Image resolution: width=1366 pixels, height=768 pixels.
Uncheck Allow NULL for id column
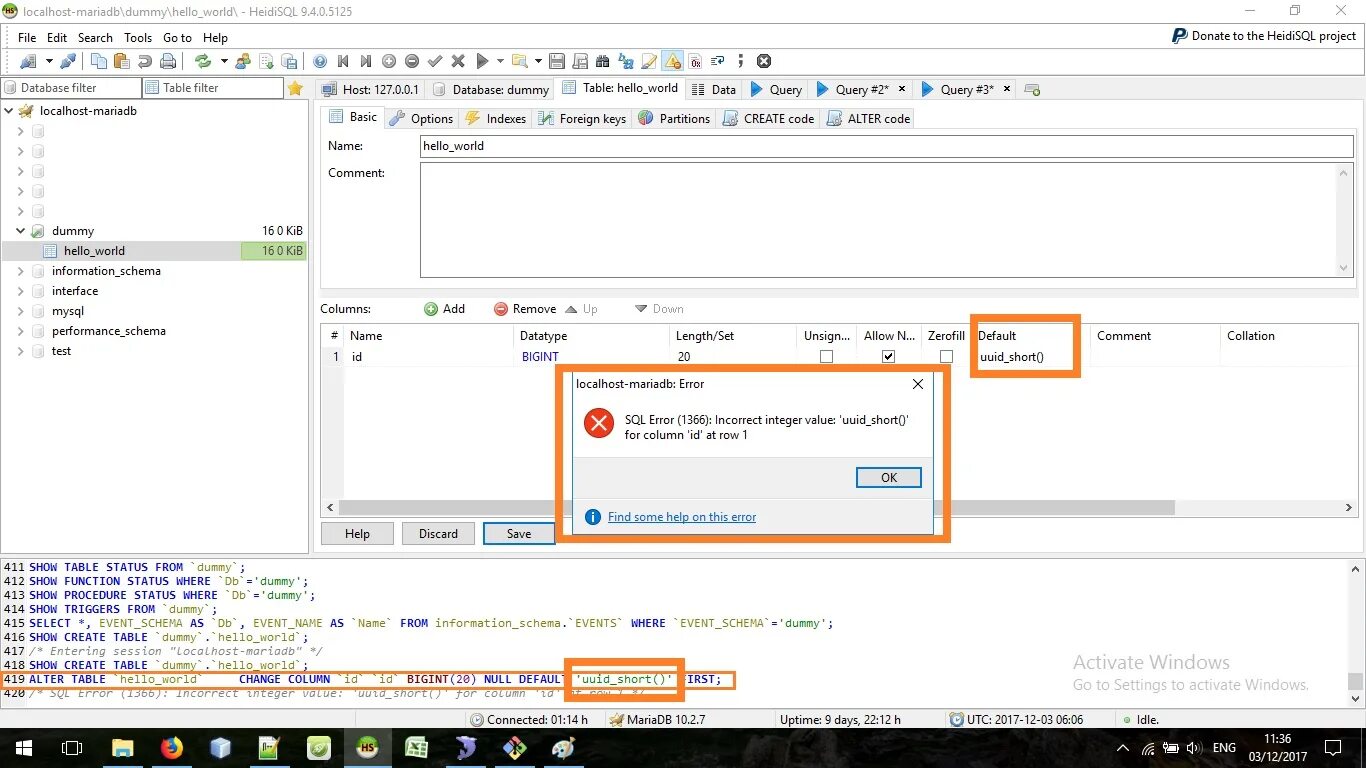point(888,356)
